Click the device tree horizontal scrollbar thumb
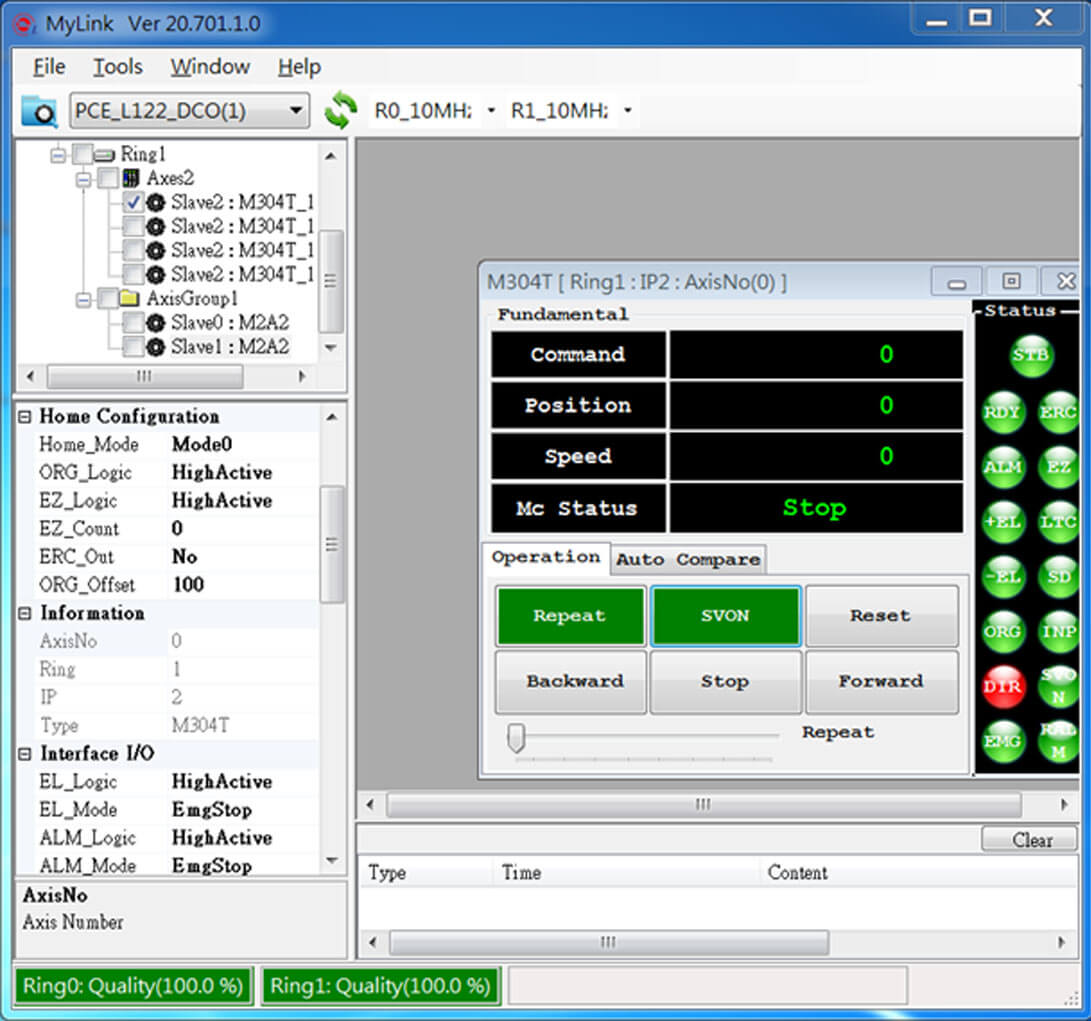Screen dimensions: 1091x1021 pyautogui.click(x=145, y=377)
